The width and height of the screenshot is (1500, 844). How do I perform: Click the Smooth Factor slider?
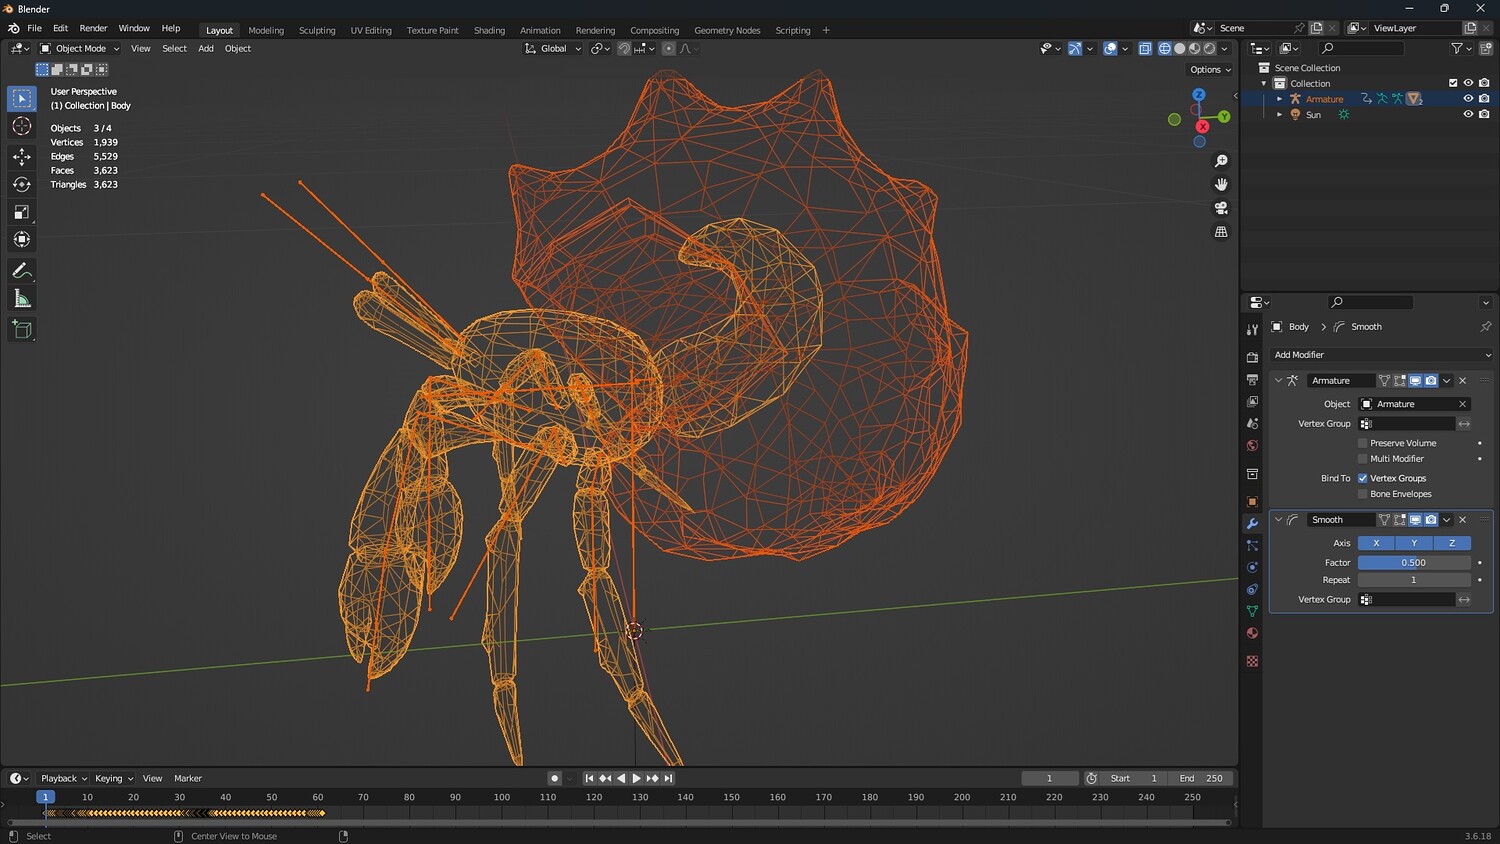coord(1413,563)
